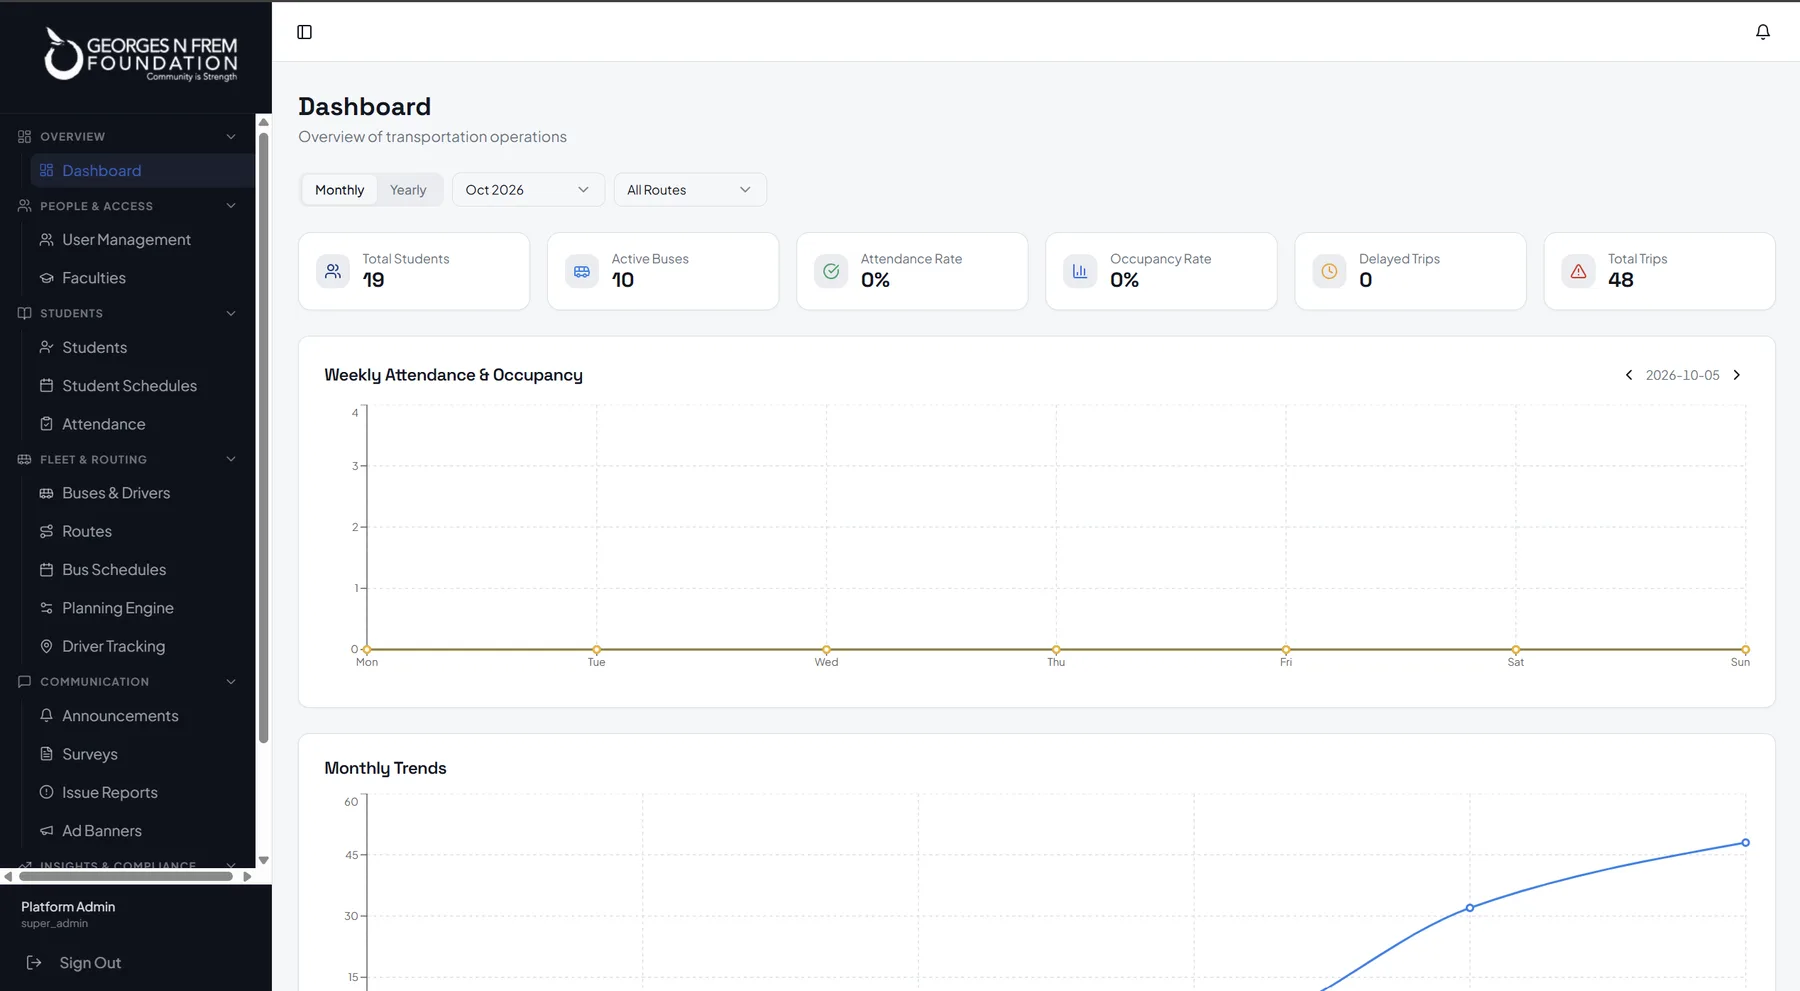Collapse the Communication section

[128, 681]
